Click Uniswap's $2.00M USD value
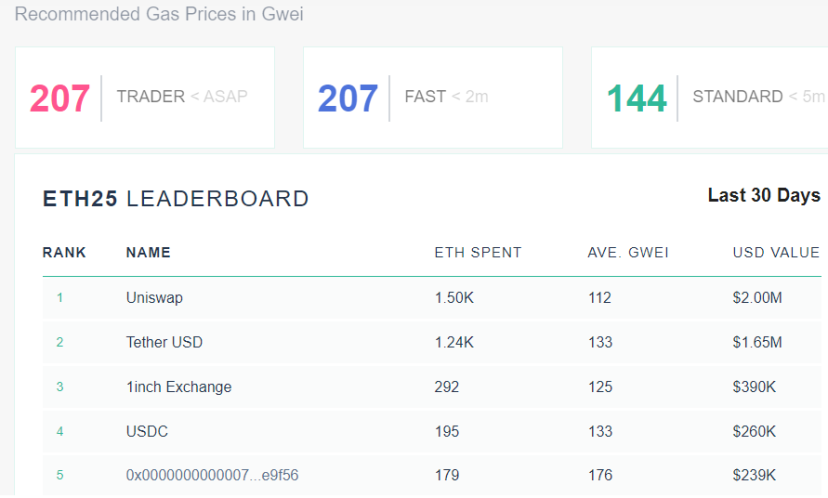The width and height of the screenshot is (828, 498). click(757, 298)
